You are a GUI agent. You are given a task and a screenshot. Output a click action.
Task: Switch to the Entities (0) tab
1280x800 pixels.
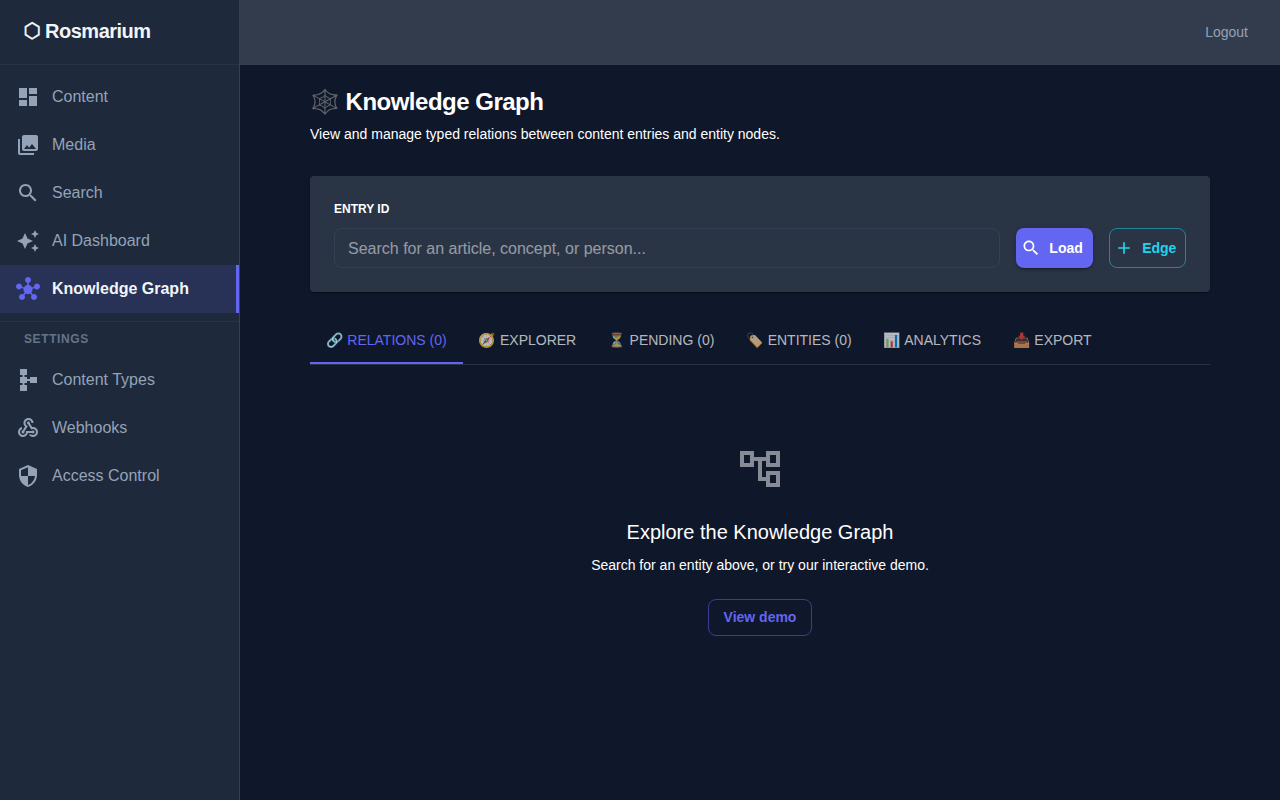click(x=799, y=340)
